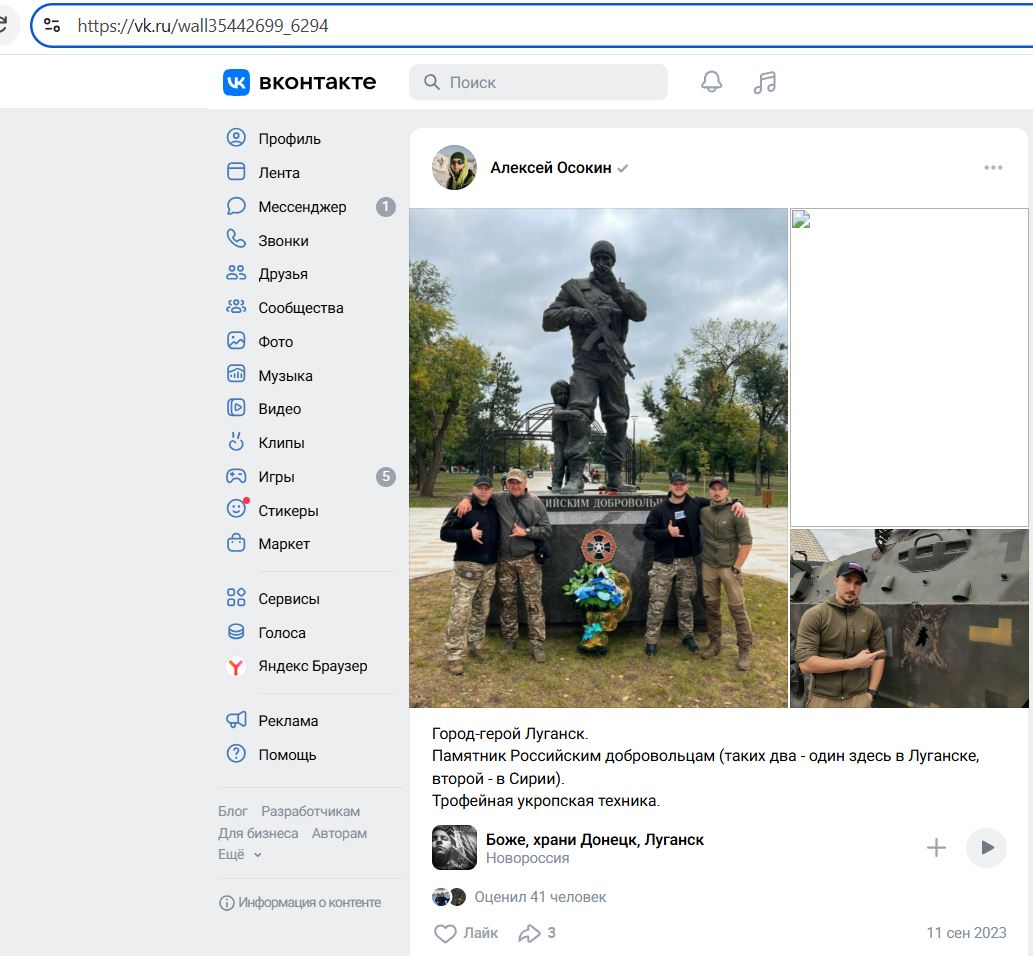Open the monument group photo
Viewport: 1033px width, 956px height.
598,458
